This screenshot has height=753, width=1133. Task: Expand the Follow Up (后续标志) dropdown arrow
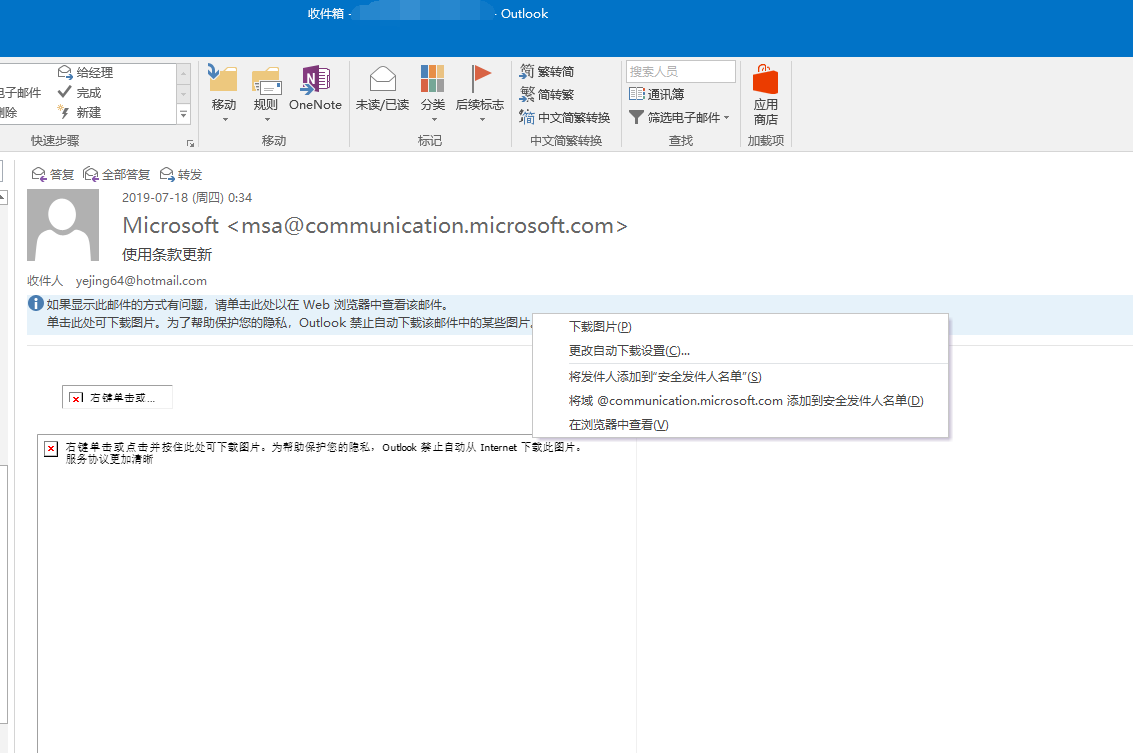482,120
